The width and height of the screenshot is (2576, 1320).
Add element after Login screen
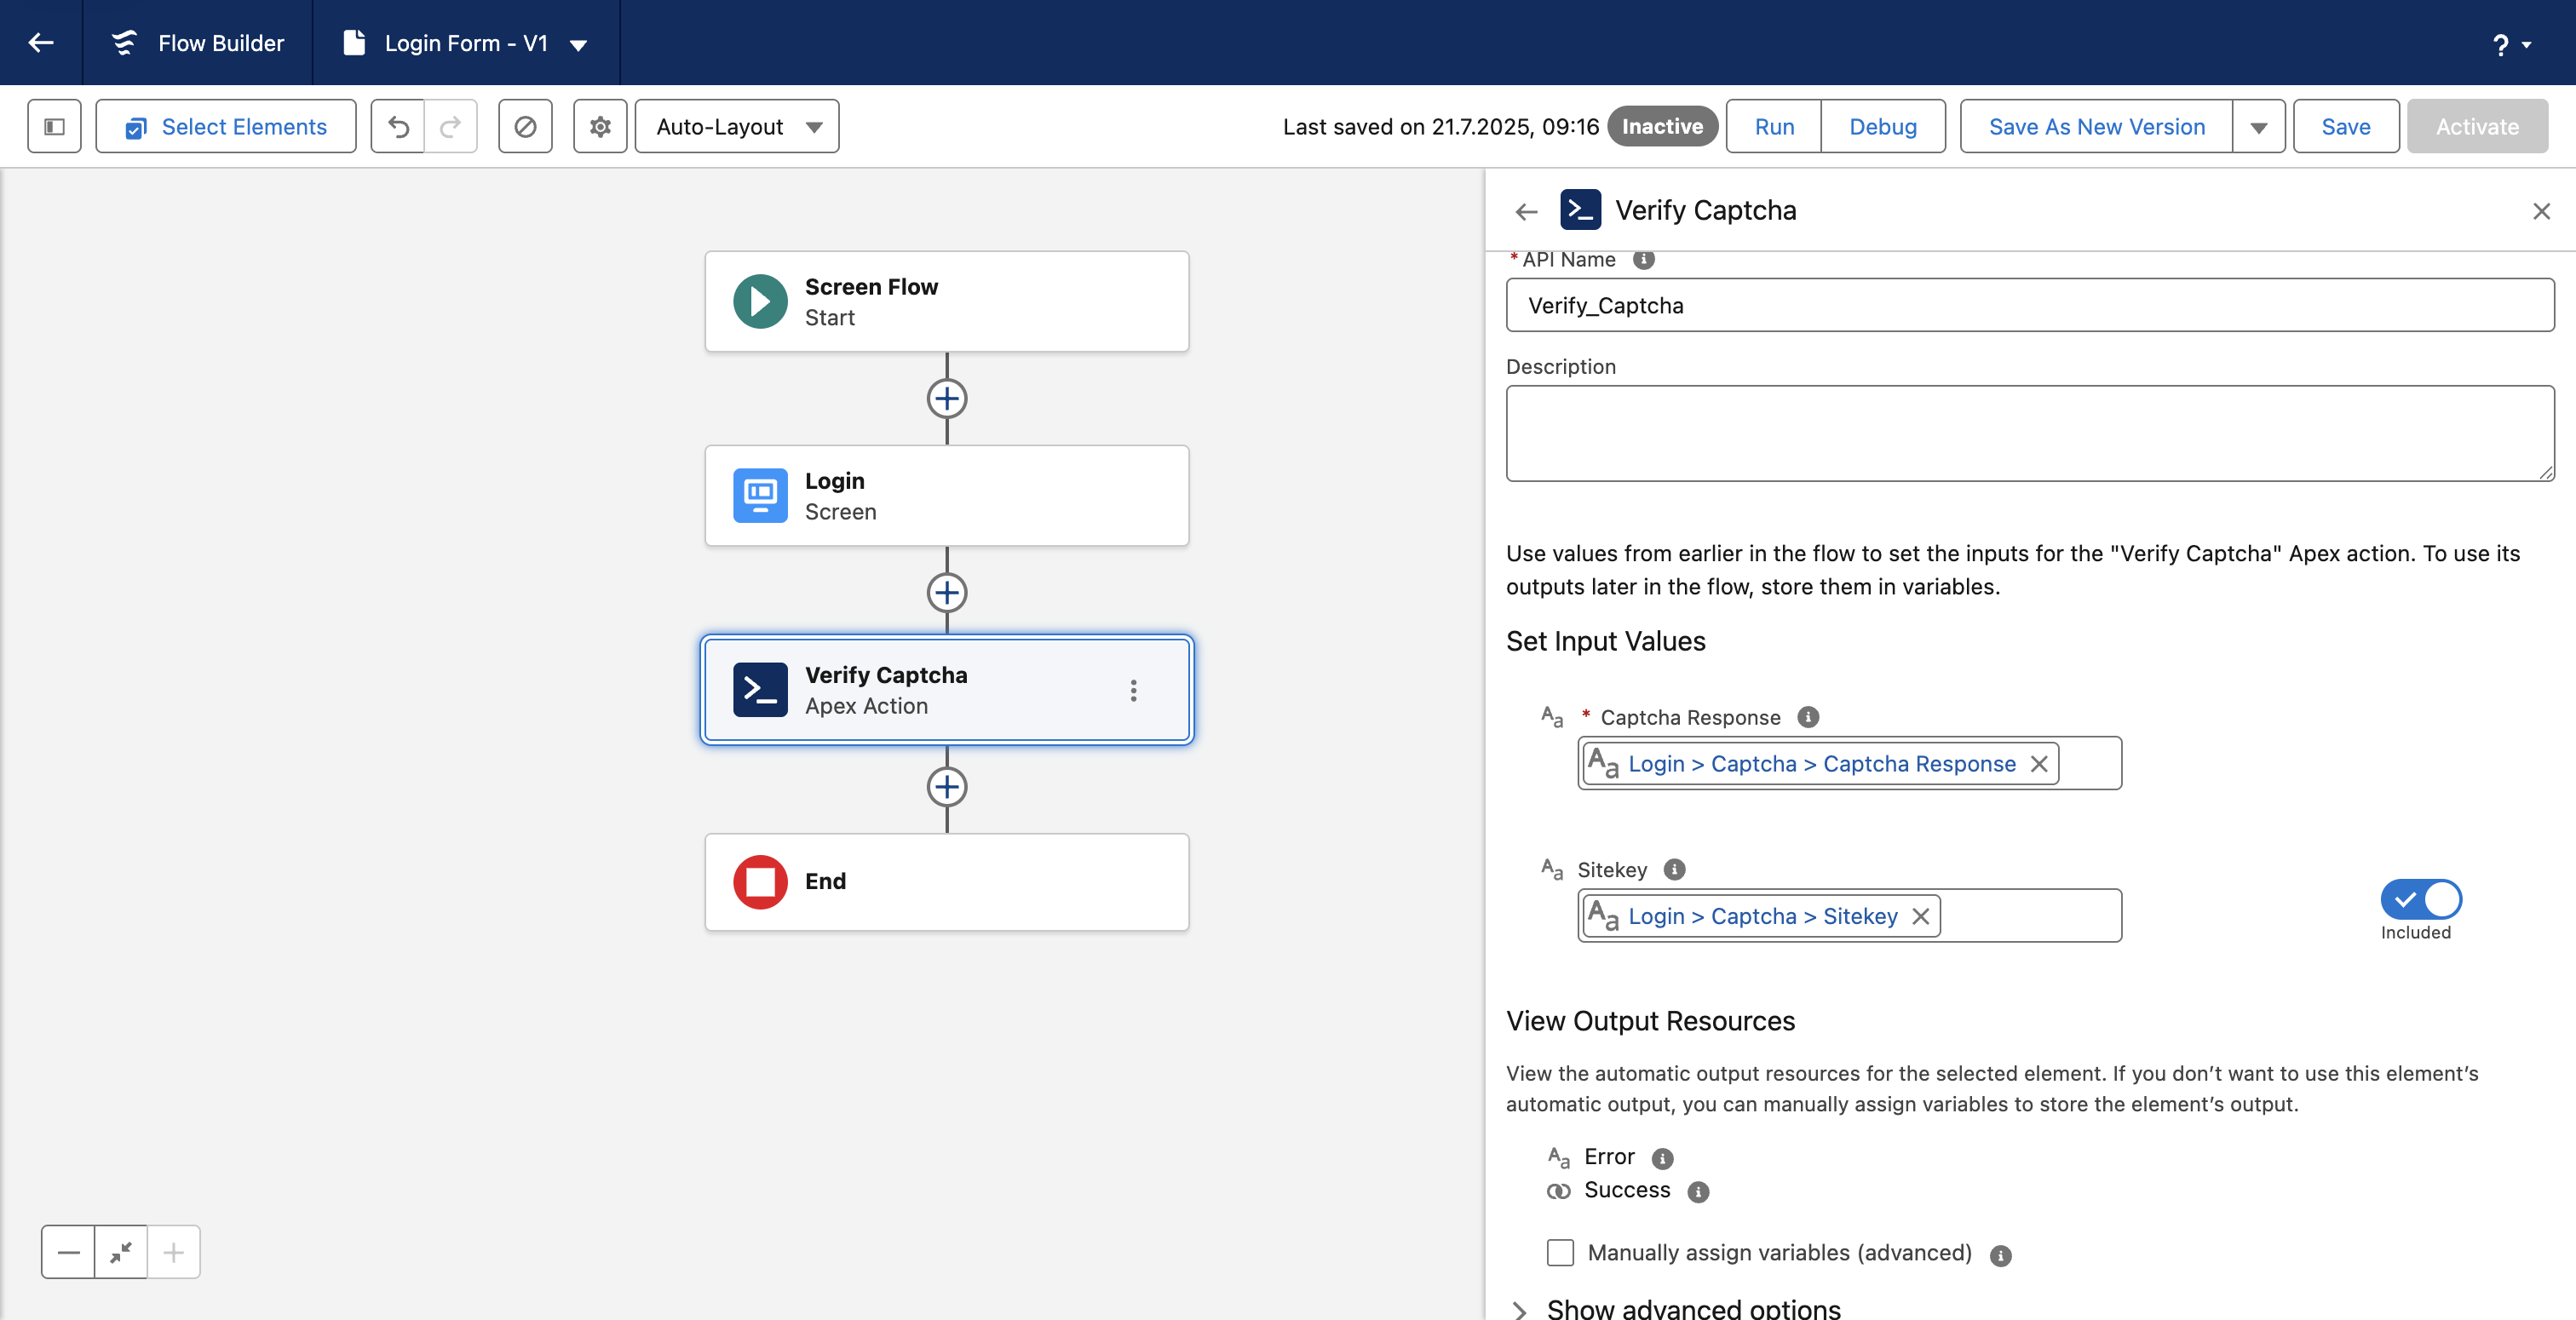[946, 593]
